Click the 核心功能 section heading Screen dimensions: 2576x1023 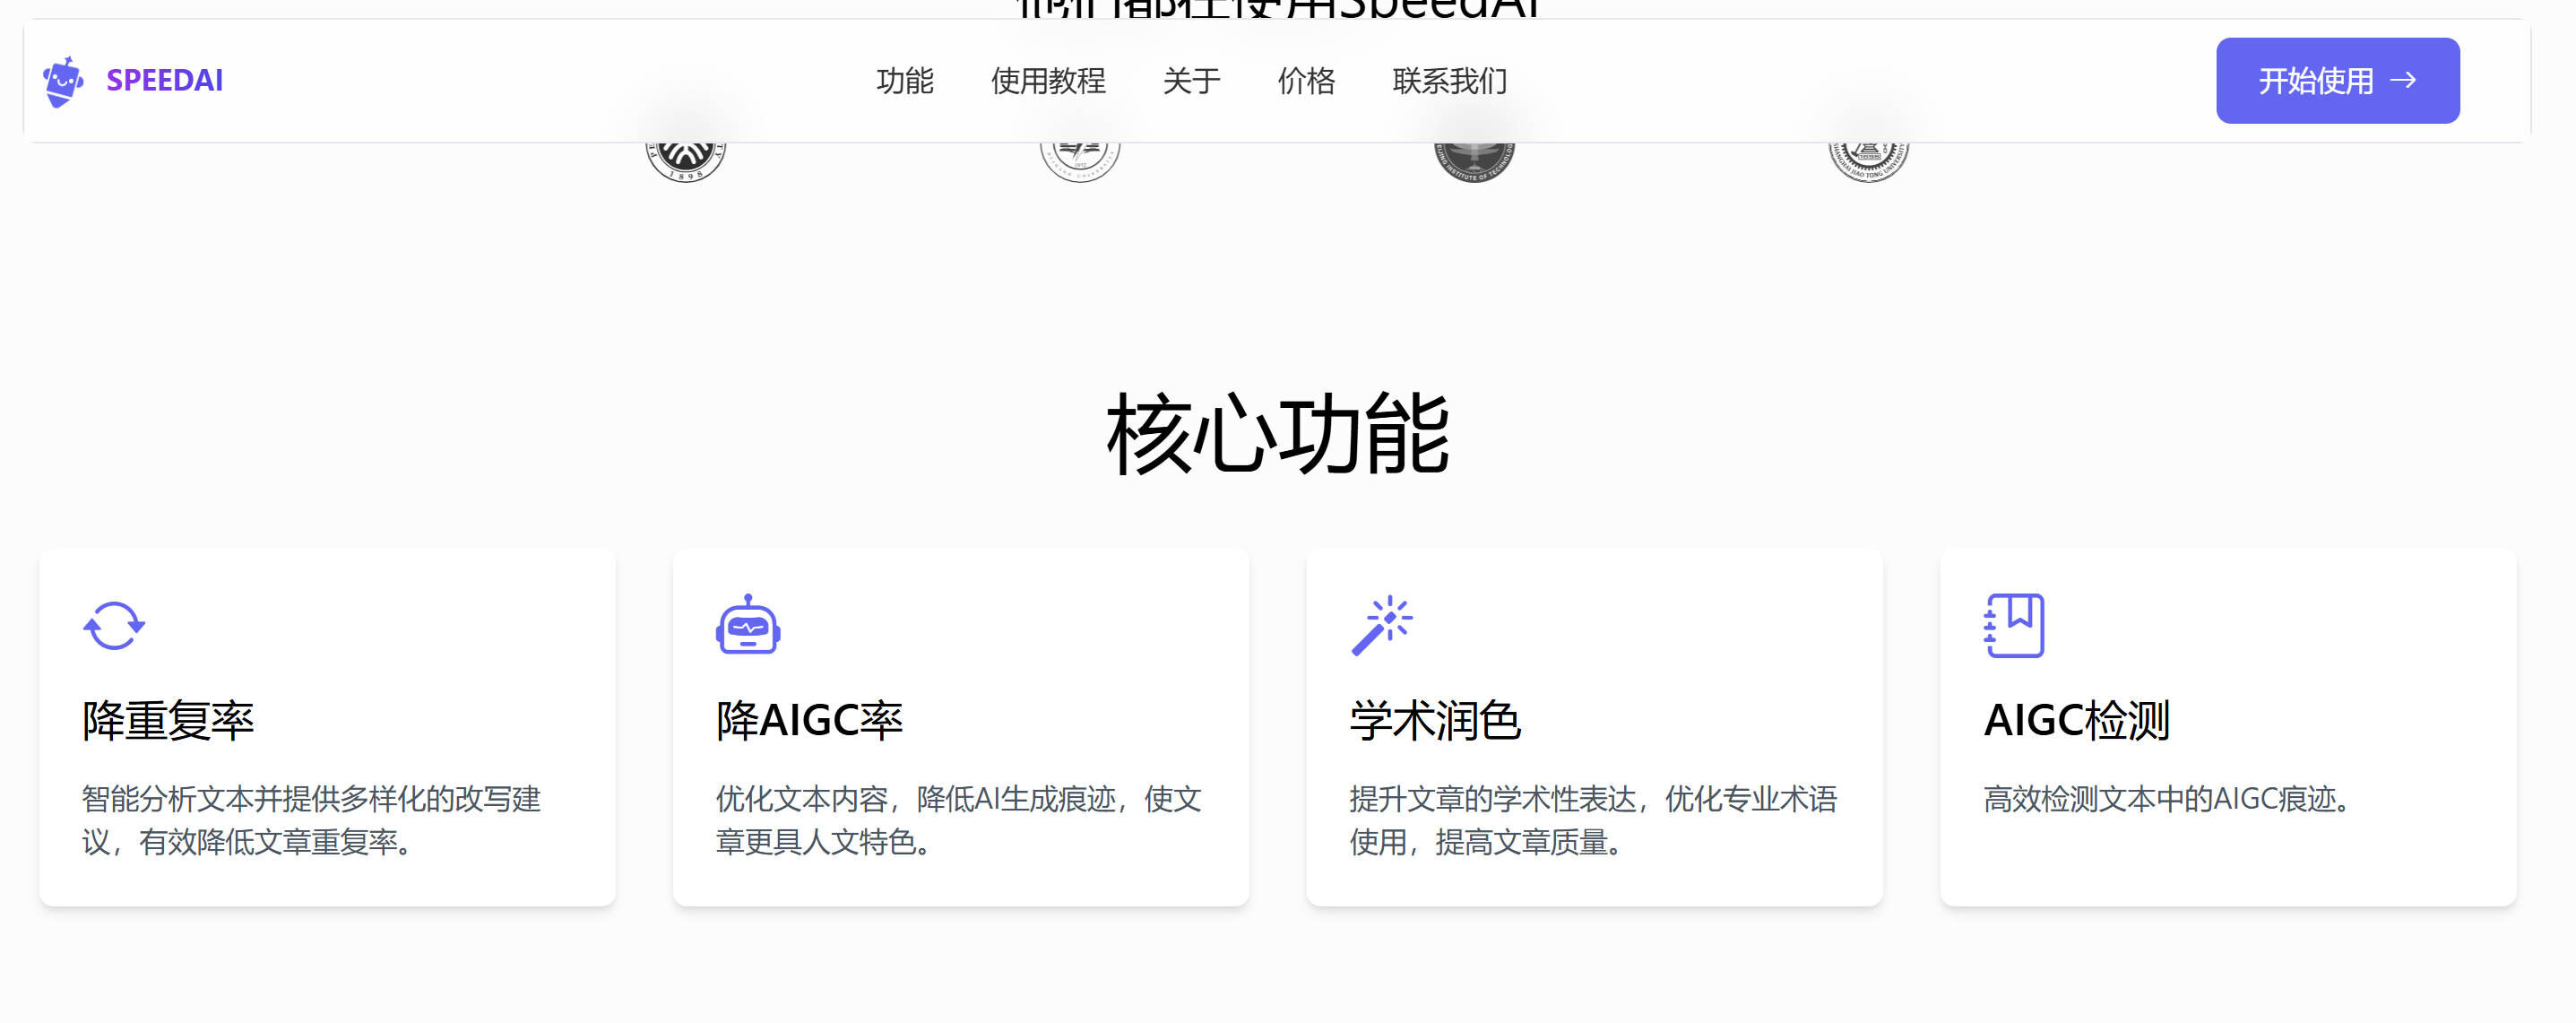(x=1277, y=434)
